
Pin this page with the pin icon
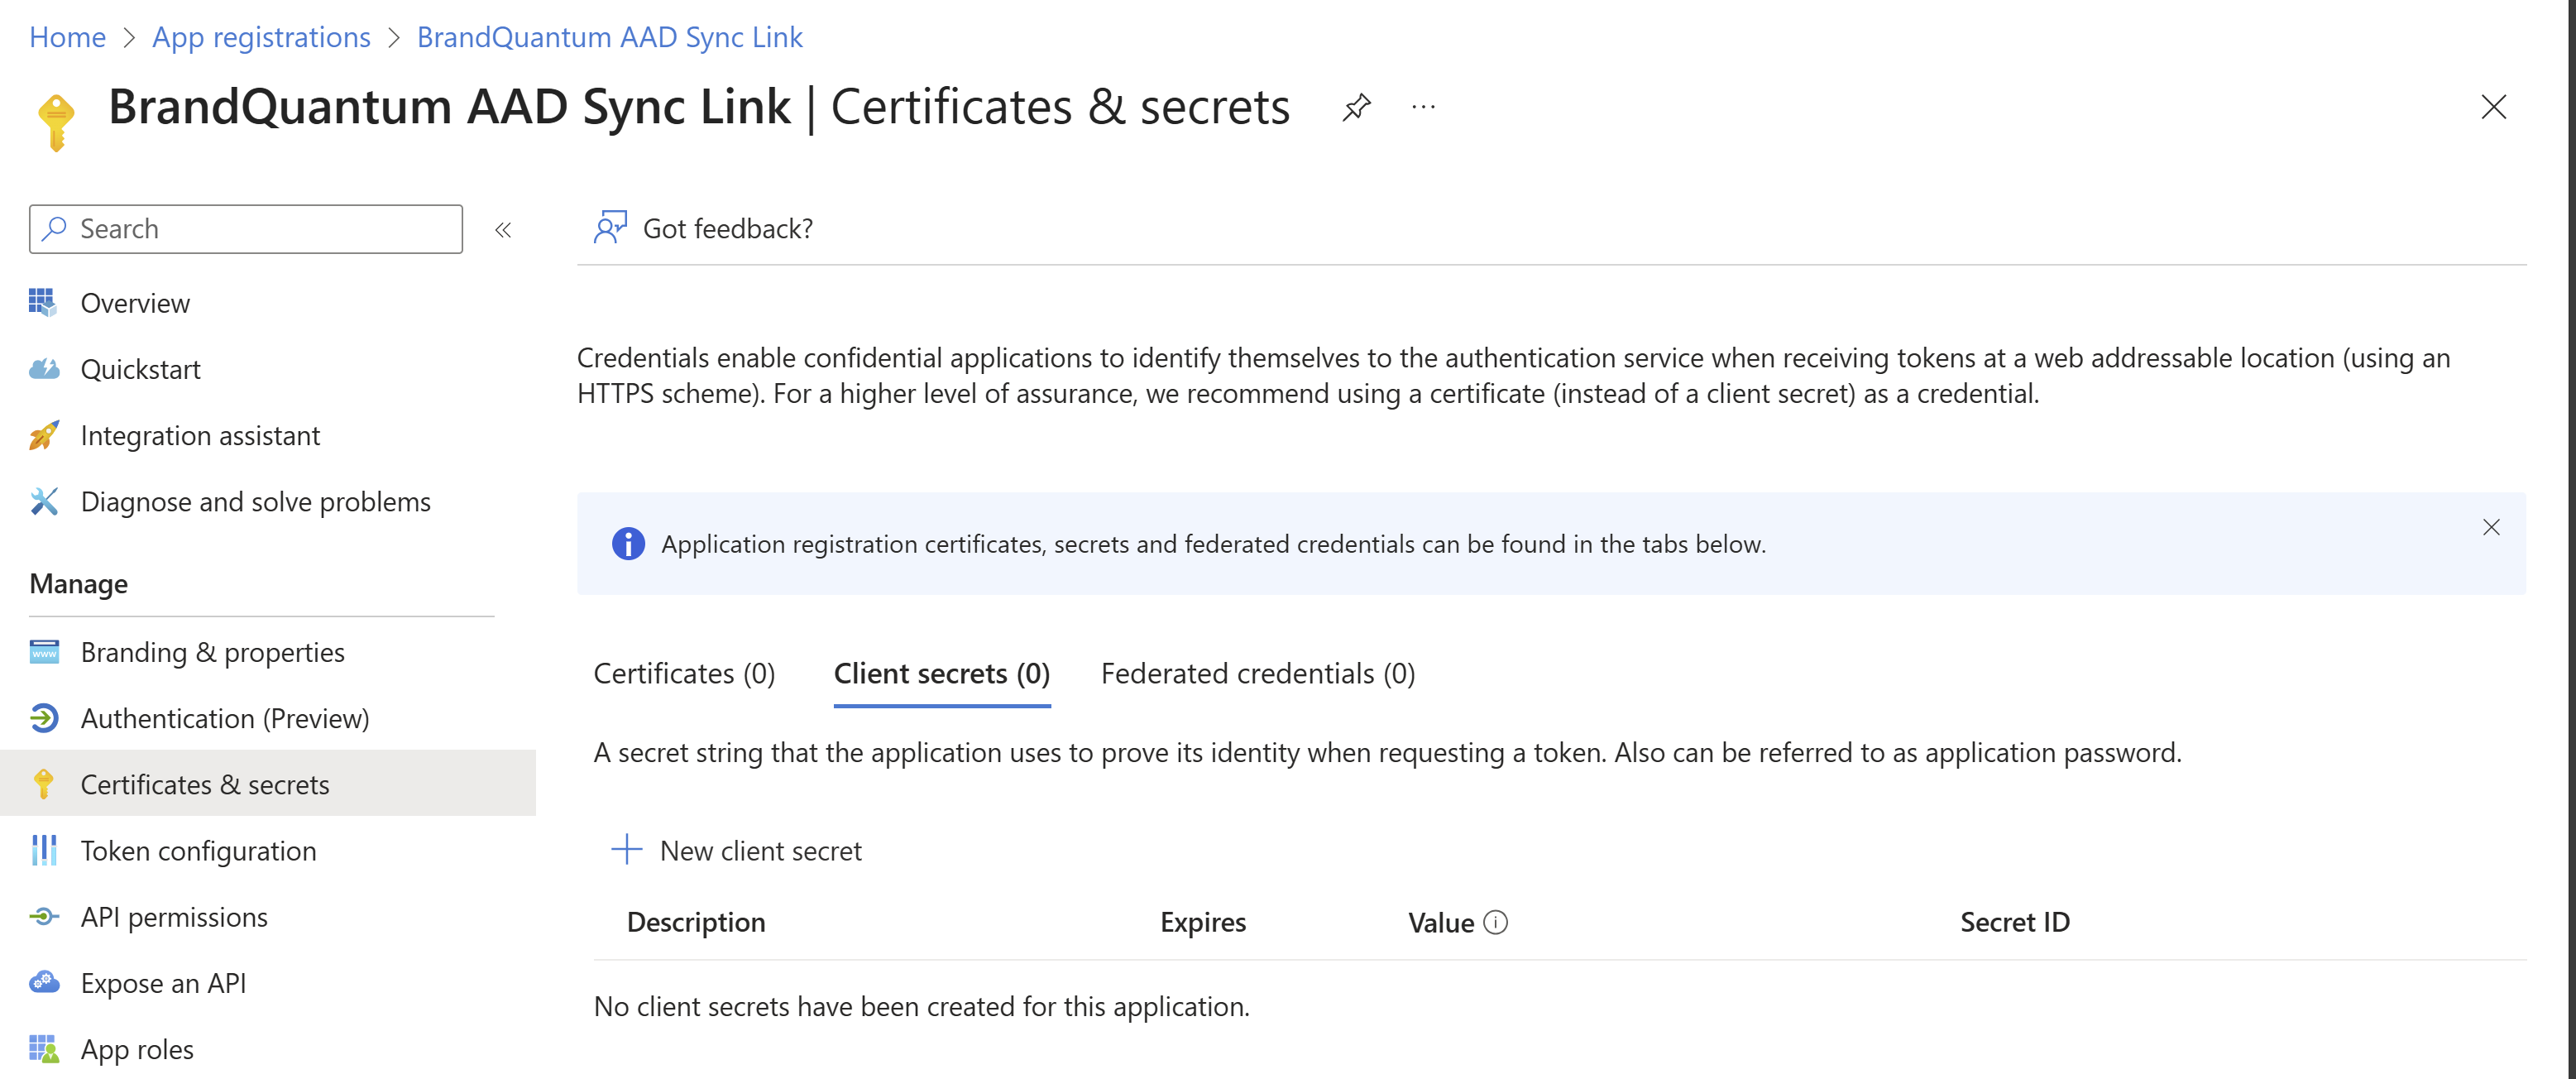[x=1356, y=107]
